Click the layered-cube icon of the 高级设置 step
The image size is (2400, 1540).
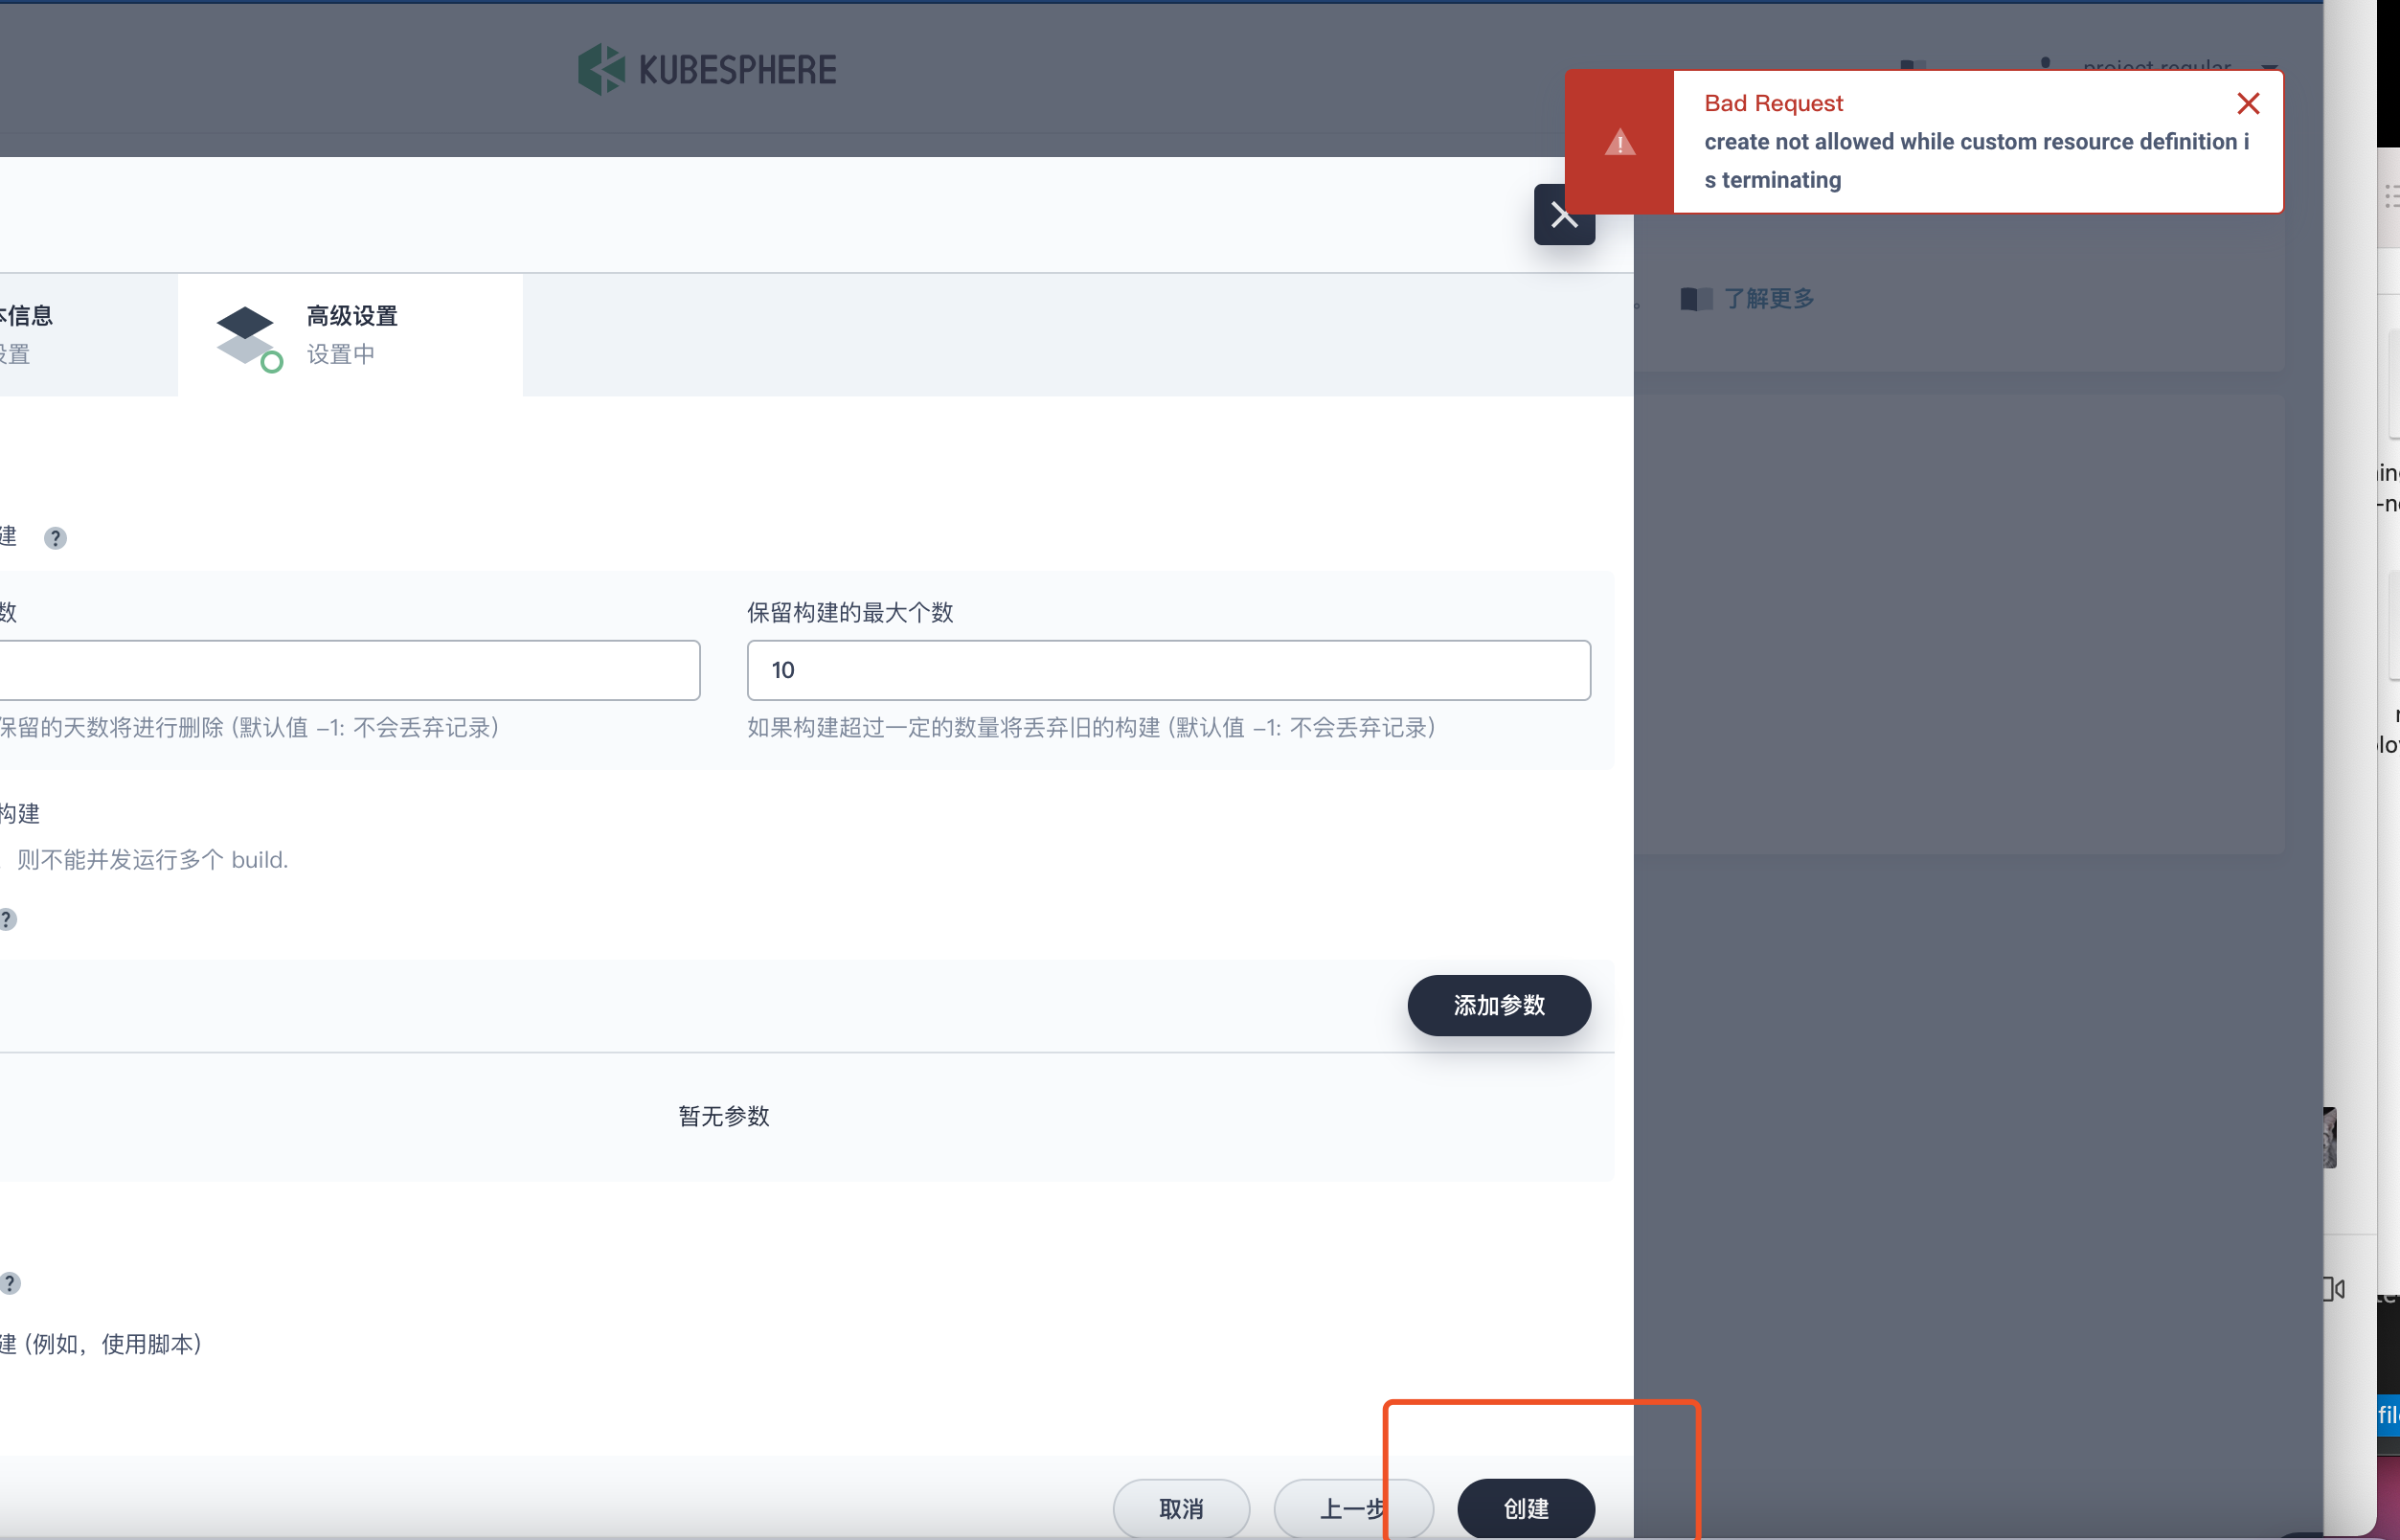(x=246, y=335)
